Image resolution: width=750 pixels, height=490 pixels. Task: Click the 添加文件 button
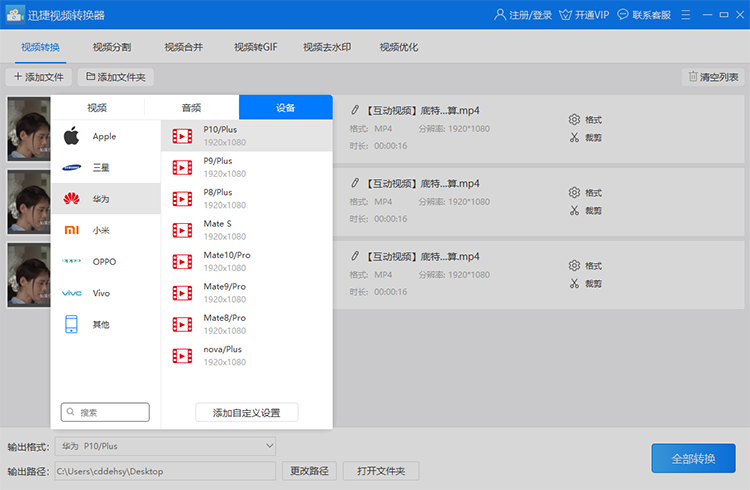(x=39, y=77)
